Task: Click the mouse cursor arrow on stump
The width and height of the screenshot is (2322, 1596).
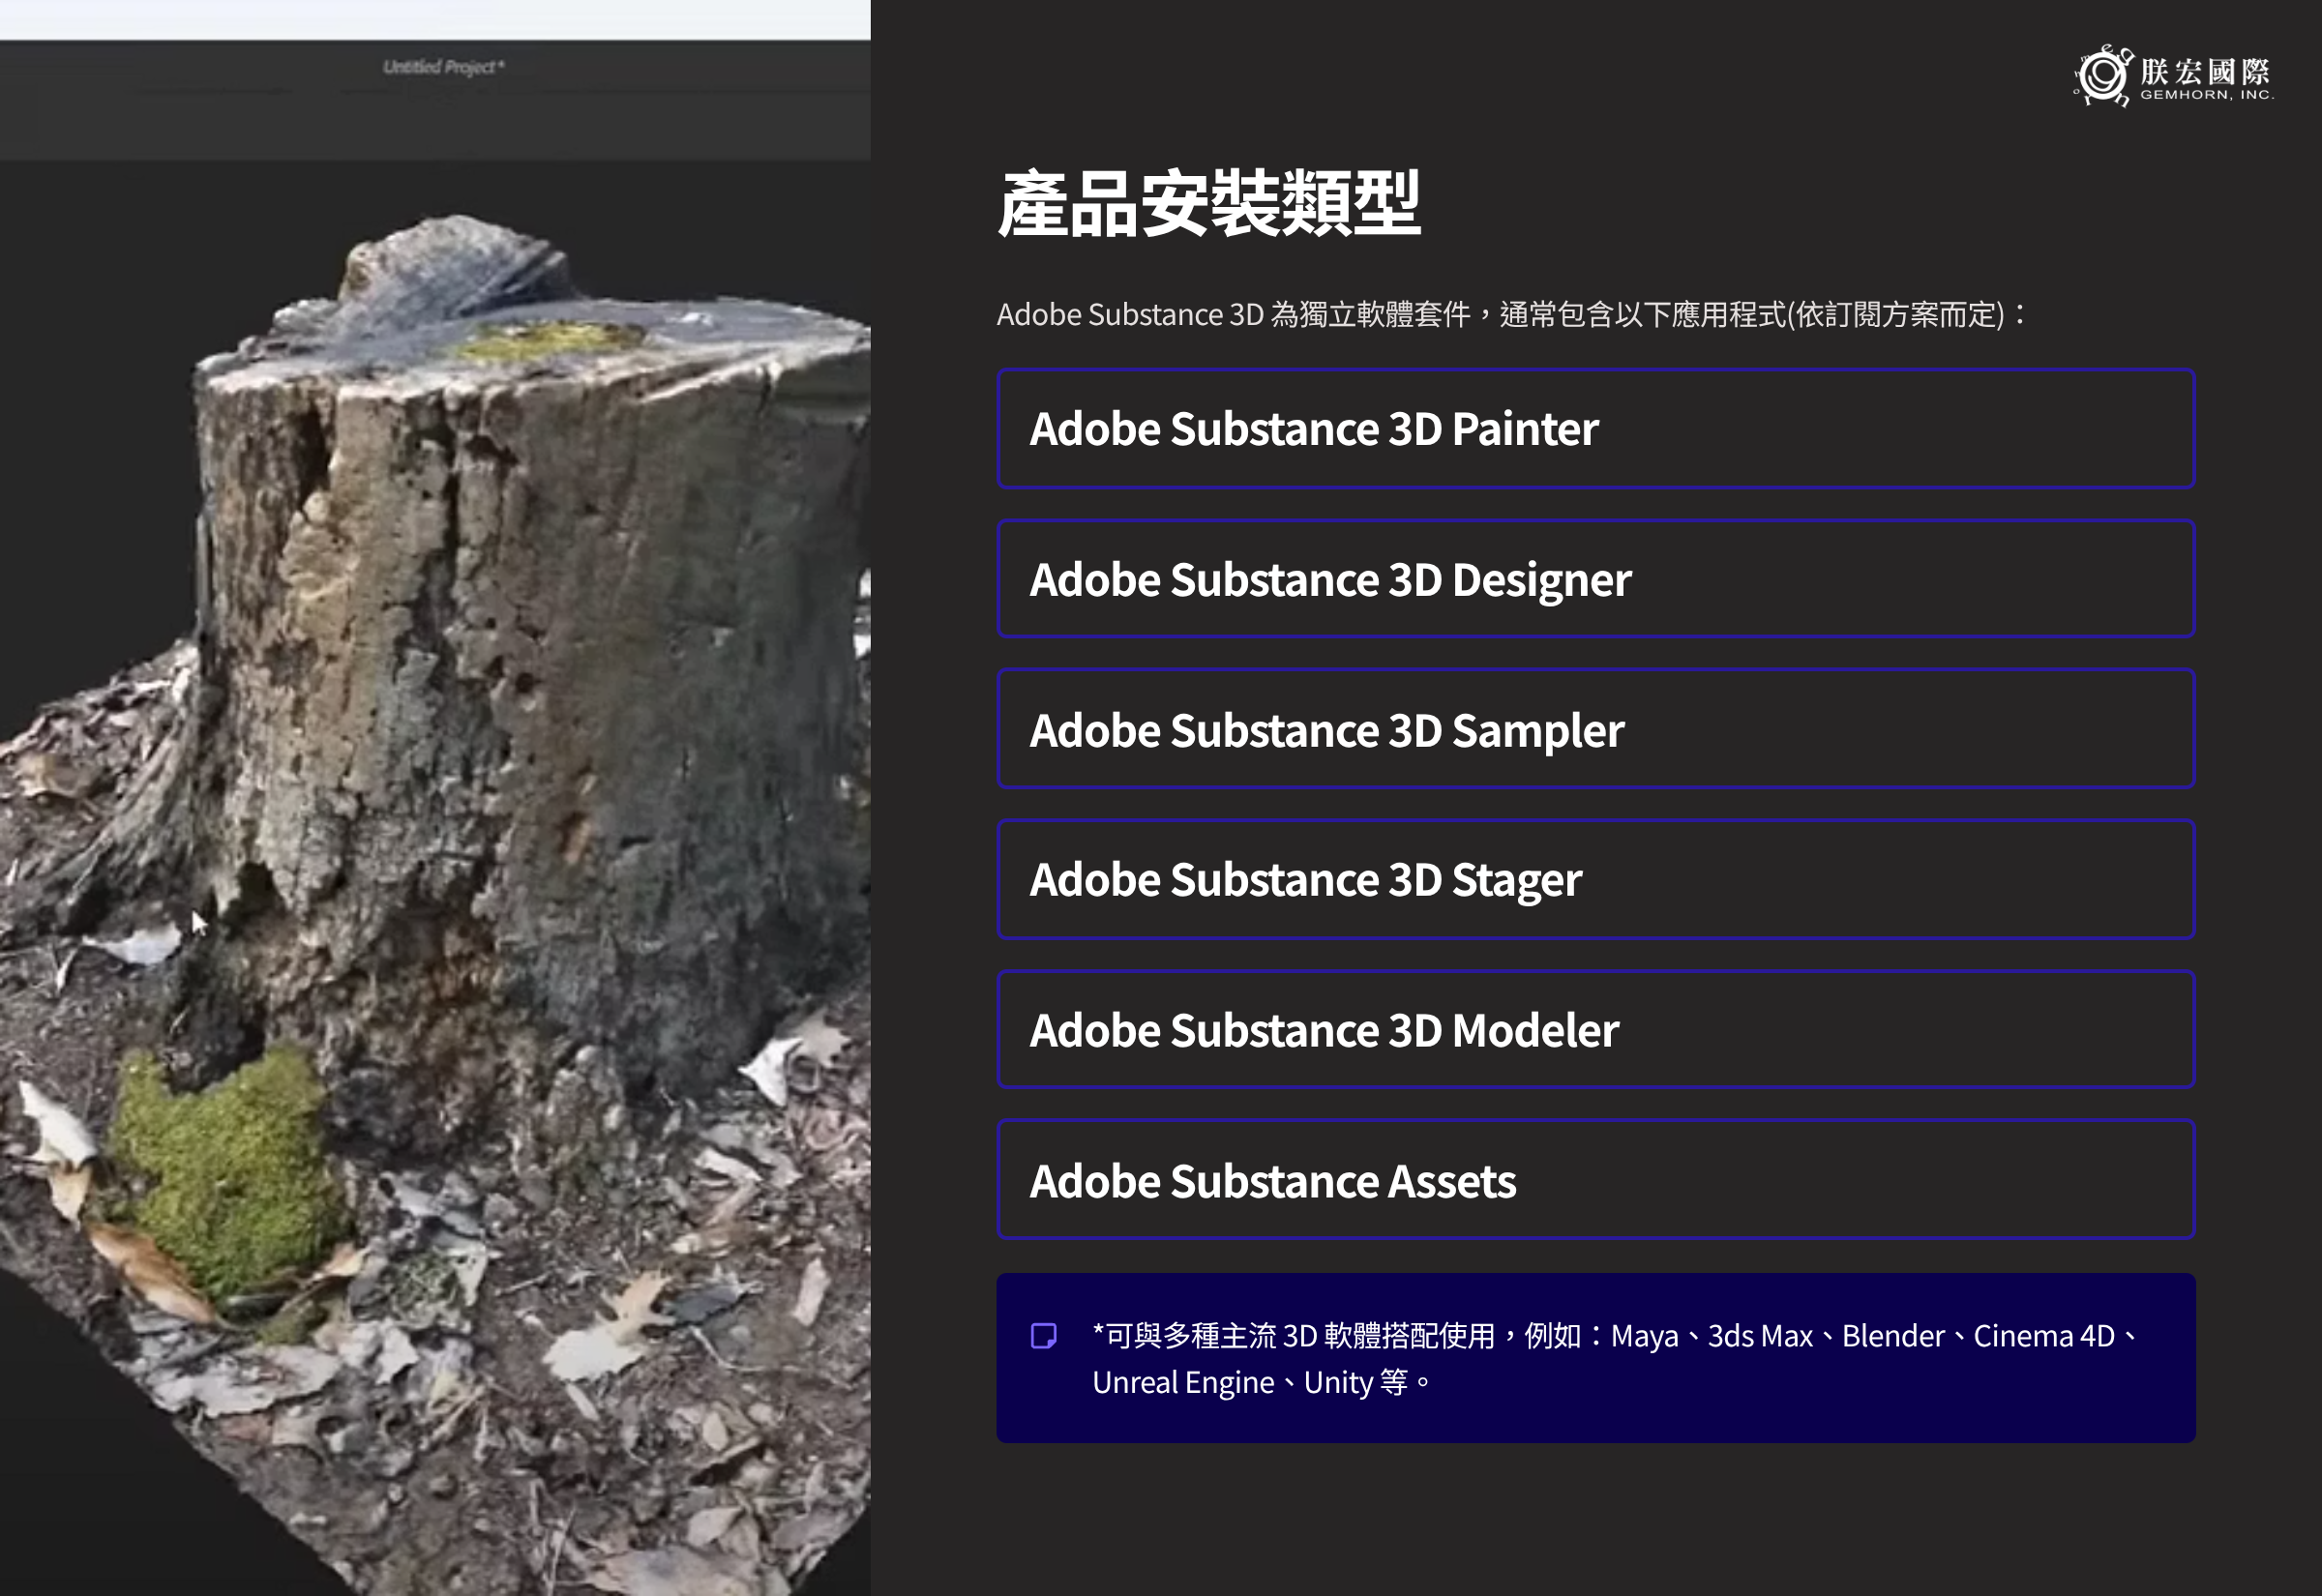Action: tap(198, 922)
